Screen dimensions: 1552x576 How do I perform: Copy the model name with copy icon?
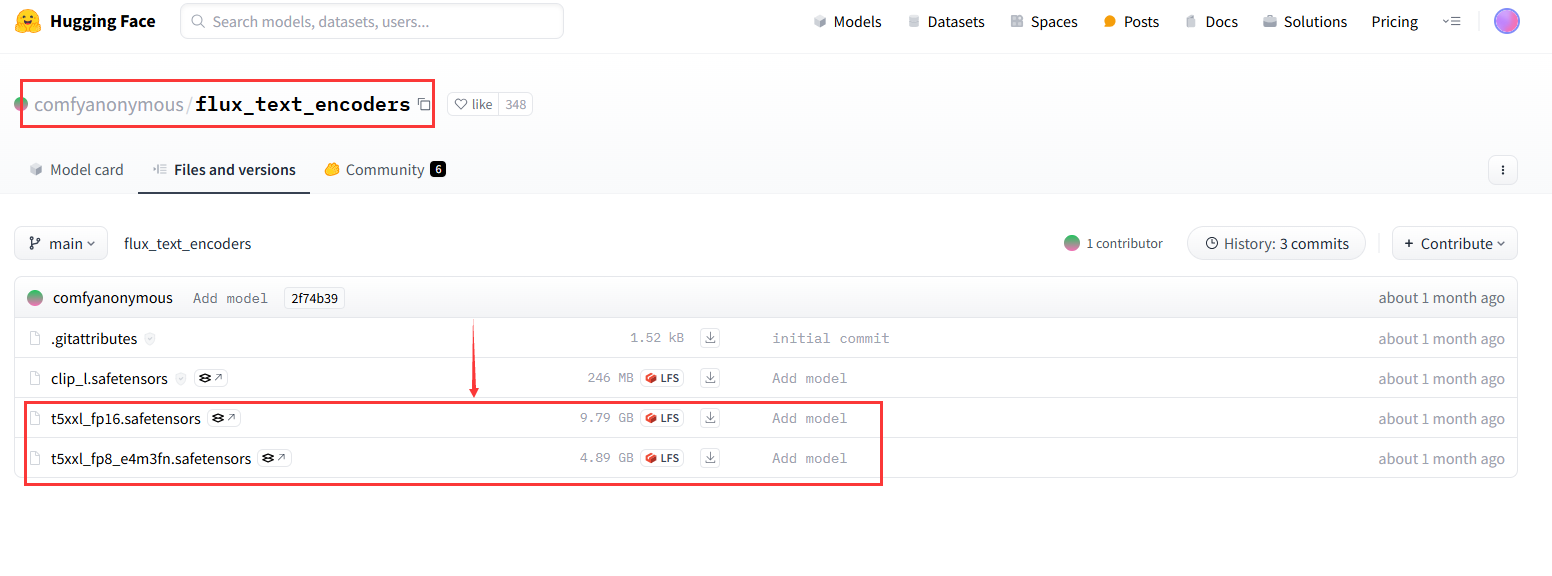point(424,104)
